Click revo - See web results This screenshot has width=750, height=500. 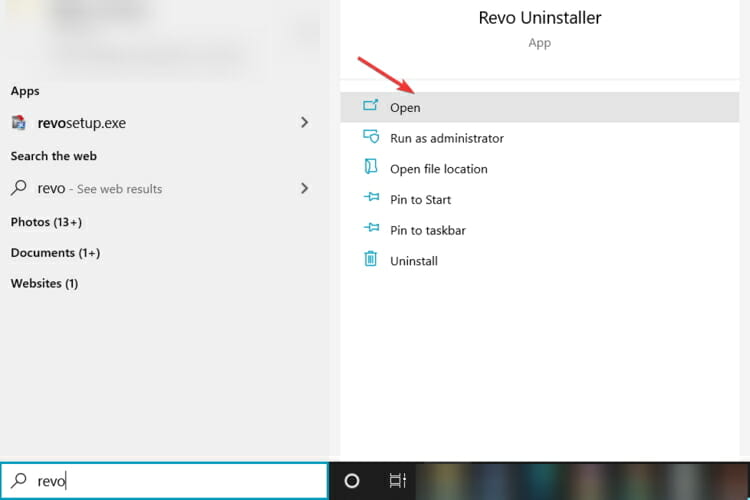(99, 189)
